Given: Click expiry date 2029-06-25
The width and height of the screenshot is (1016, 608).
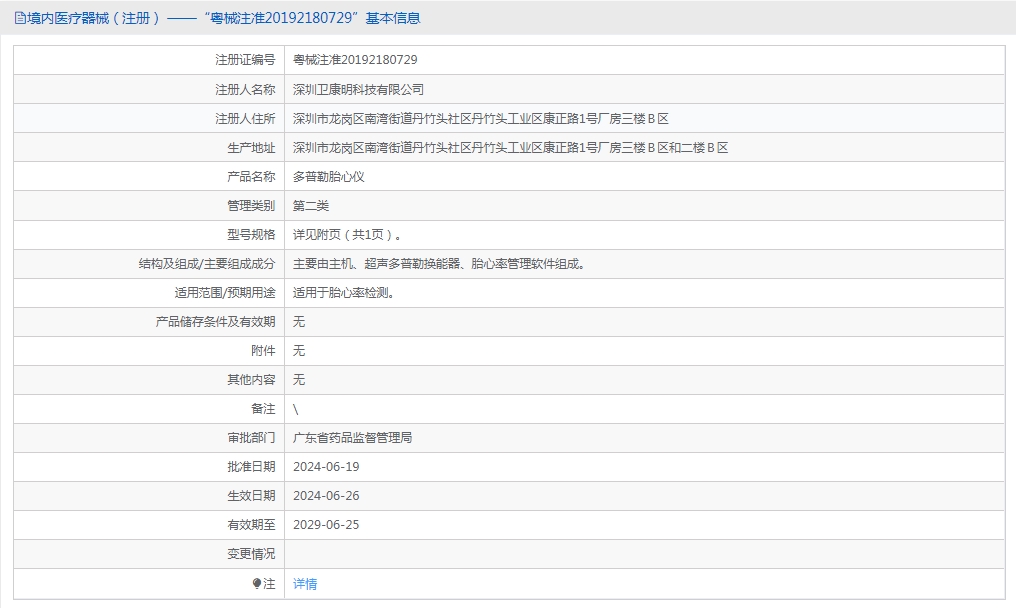Looking at the screenshot, I should point(326,524).
